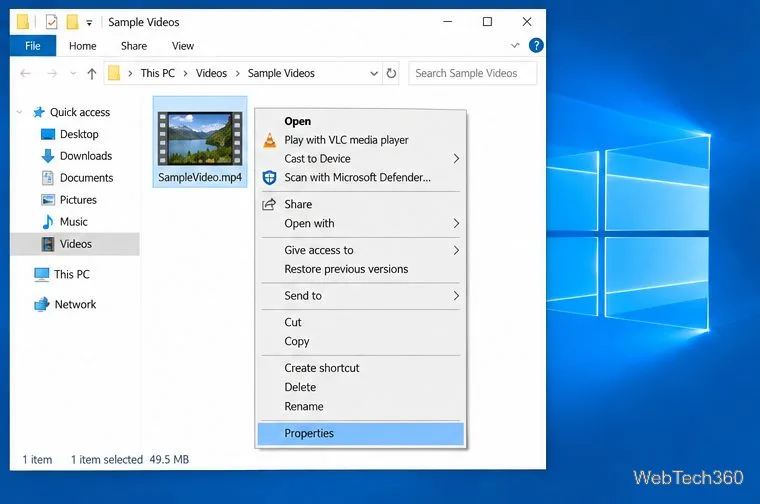Click This PC in the address breadcrumb
Screen dimensions: 760x504
point(158,73)
